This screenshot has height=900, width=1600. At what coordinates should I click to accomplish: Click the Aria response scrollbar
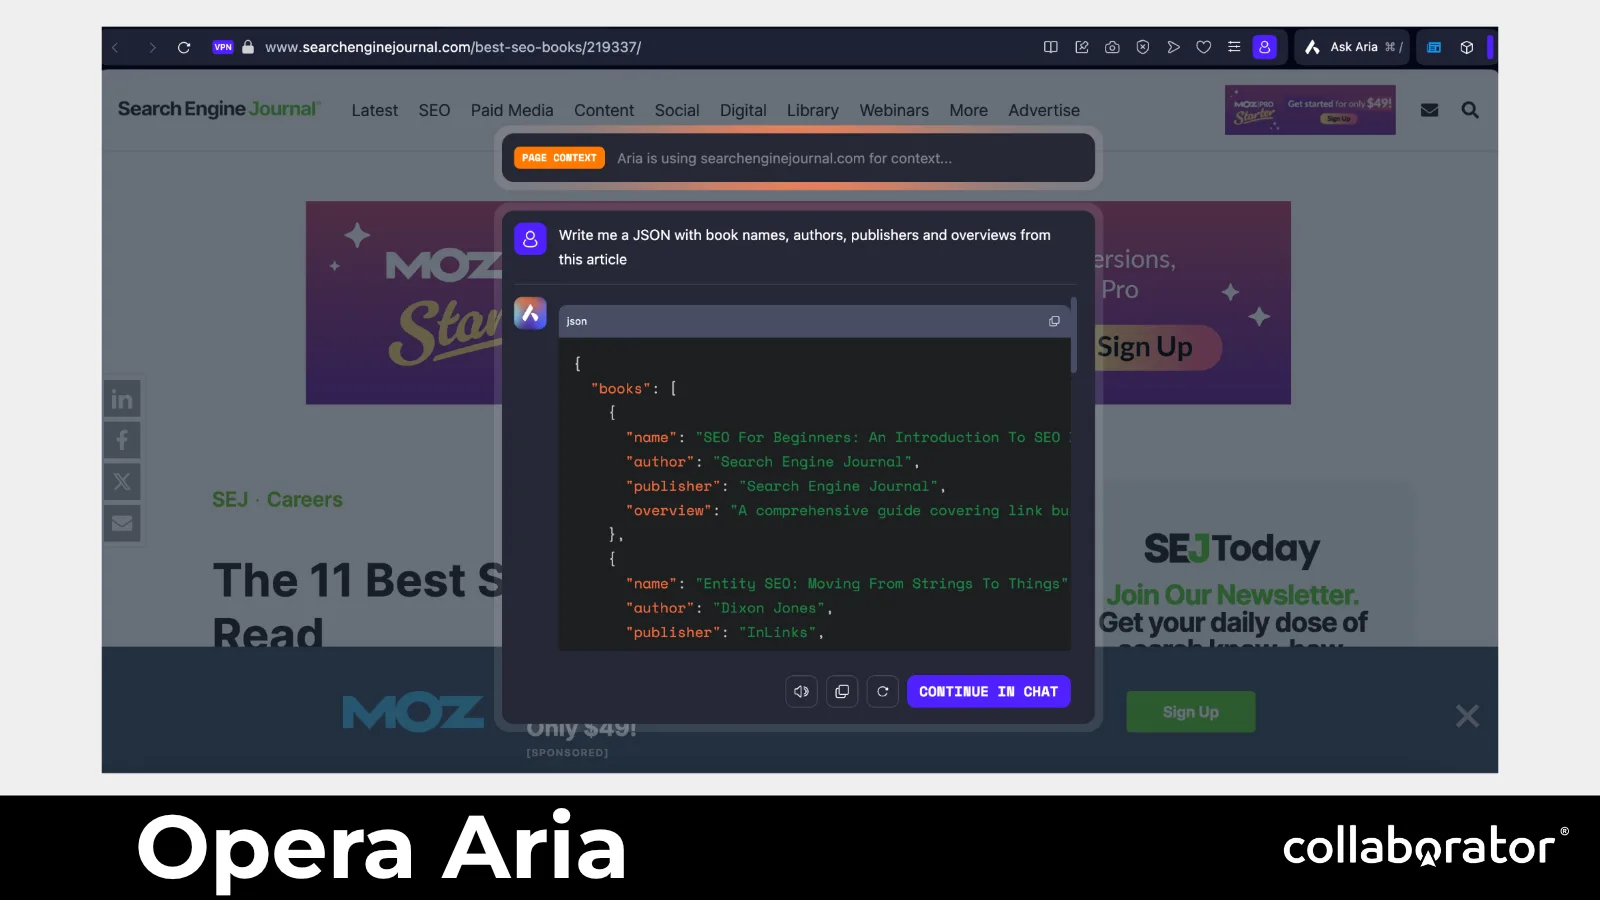coord(1074,335)
